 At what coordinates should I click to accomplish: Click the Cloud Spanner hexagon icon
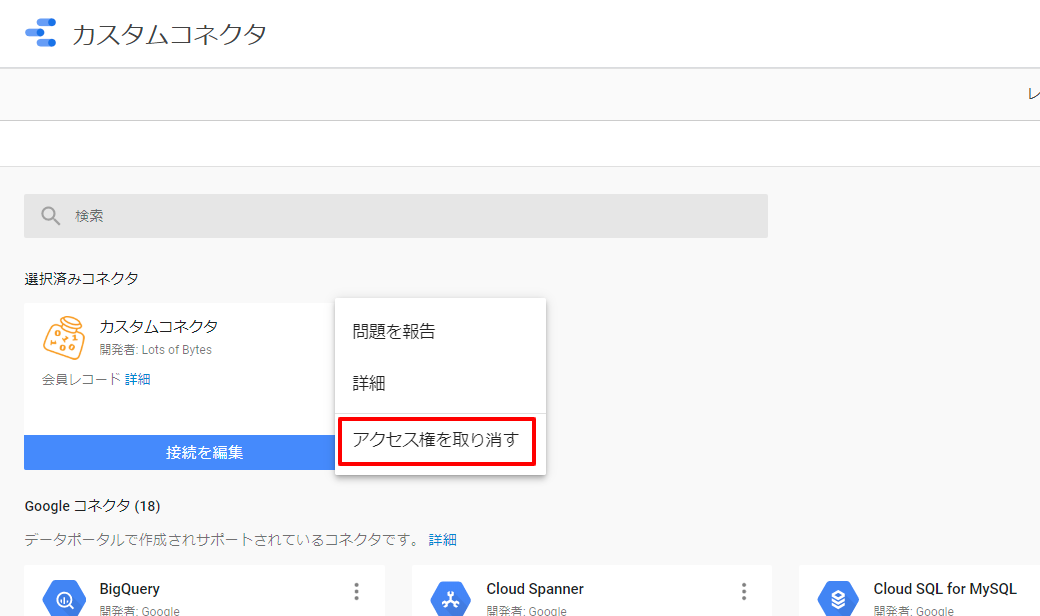click(450, 598)
